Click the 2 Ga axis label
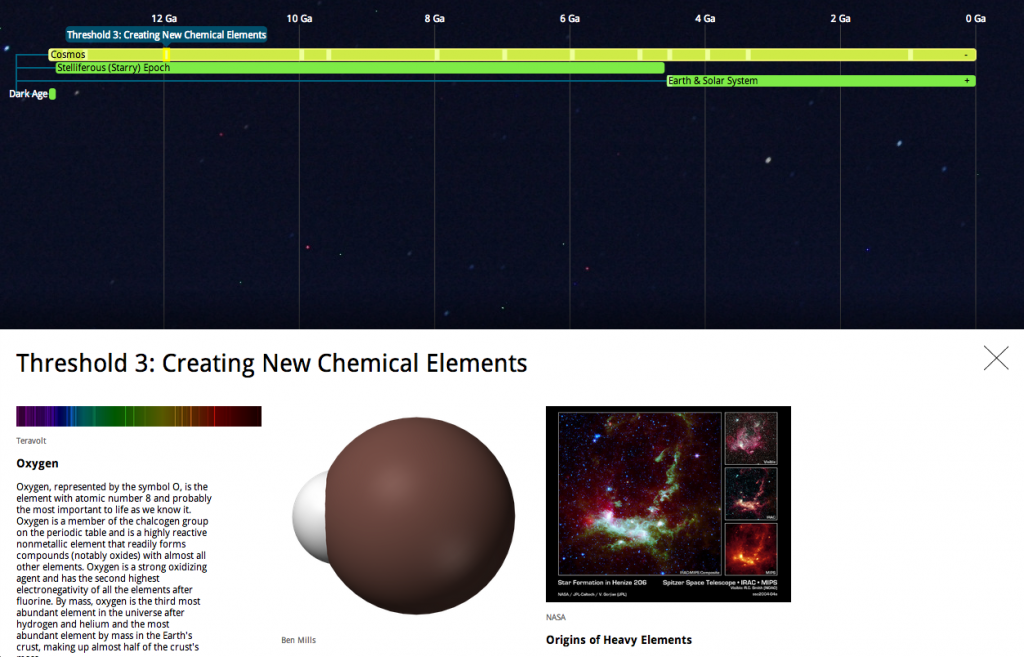1024x657 pixels. 840,18
